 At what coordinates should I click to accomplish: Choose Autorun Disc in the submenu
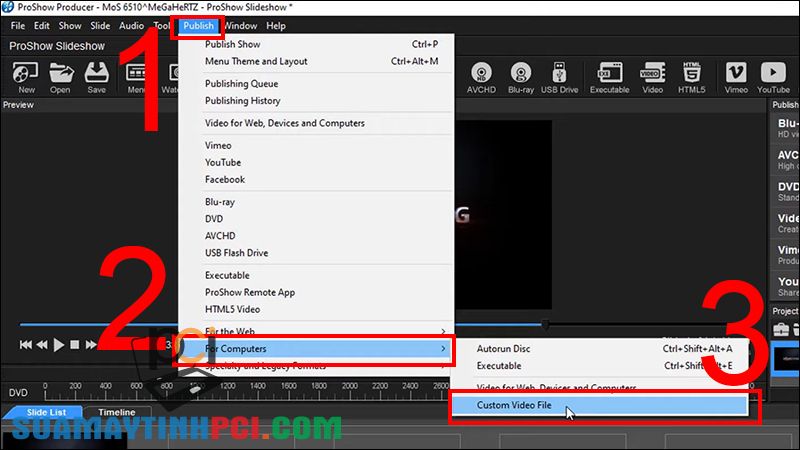click(600, 348)
